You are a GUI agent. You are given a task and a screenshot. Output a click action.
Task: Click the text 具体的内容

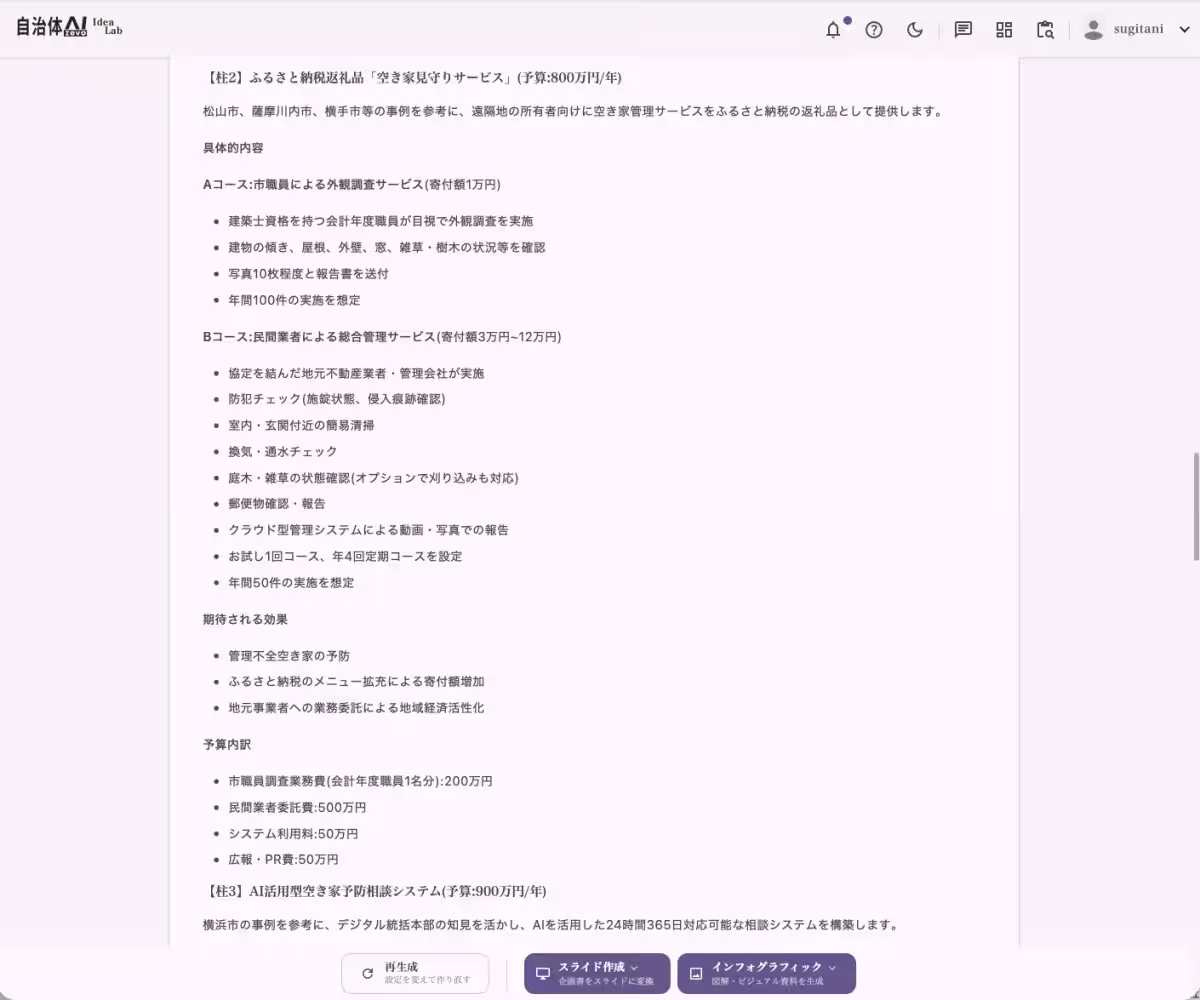pyautogui.click(x=233, y=148)
